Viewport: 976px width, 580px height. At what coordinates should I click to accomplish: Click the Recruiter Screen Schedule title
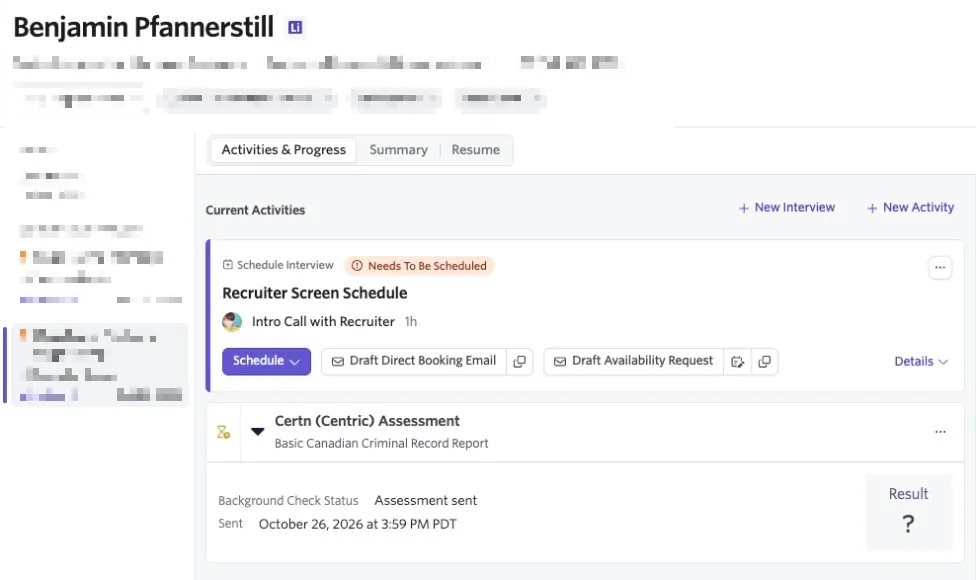pos(315,293)
